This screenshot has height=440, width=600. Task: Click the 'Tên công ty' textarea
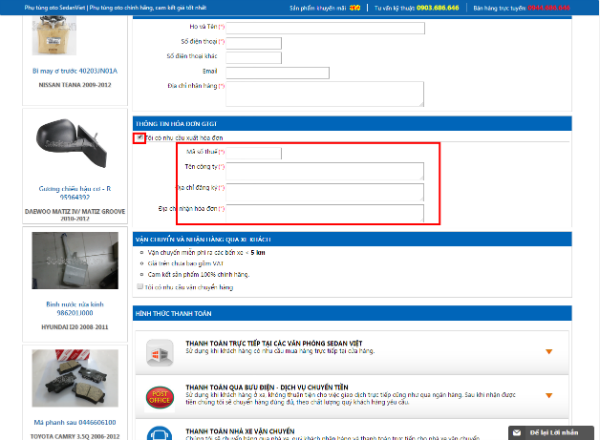(x=325, y=171)
